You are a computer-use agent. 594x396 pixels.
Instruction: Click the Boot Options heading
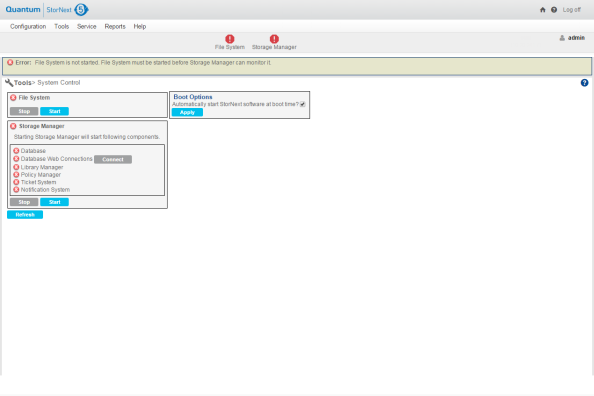tap(193, 97)
